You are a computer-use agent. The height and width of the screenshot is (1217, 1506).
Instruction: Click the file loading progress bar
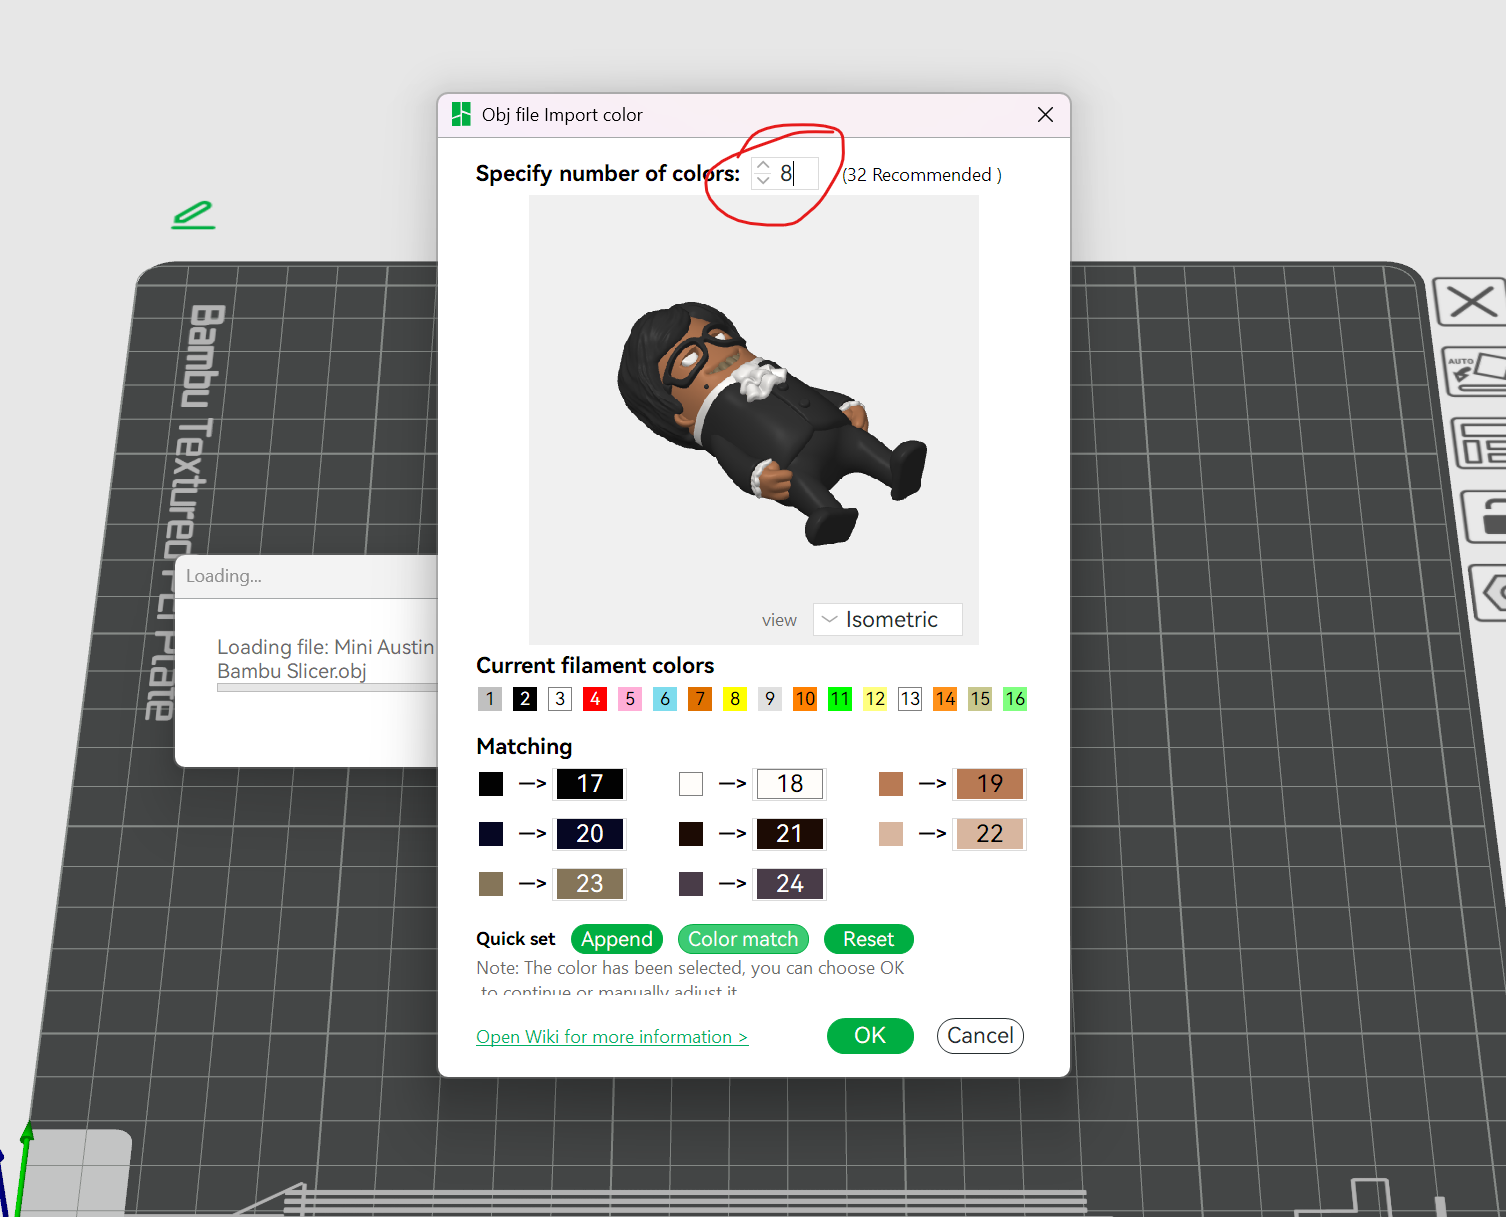[x=327, y=687]
